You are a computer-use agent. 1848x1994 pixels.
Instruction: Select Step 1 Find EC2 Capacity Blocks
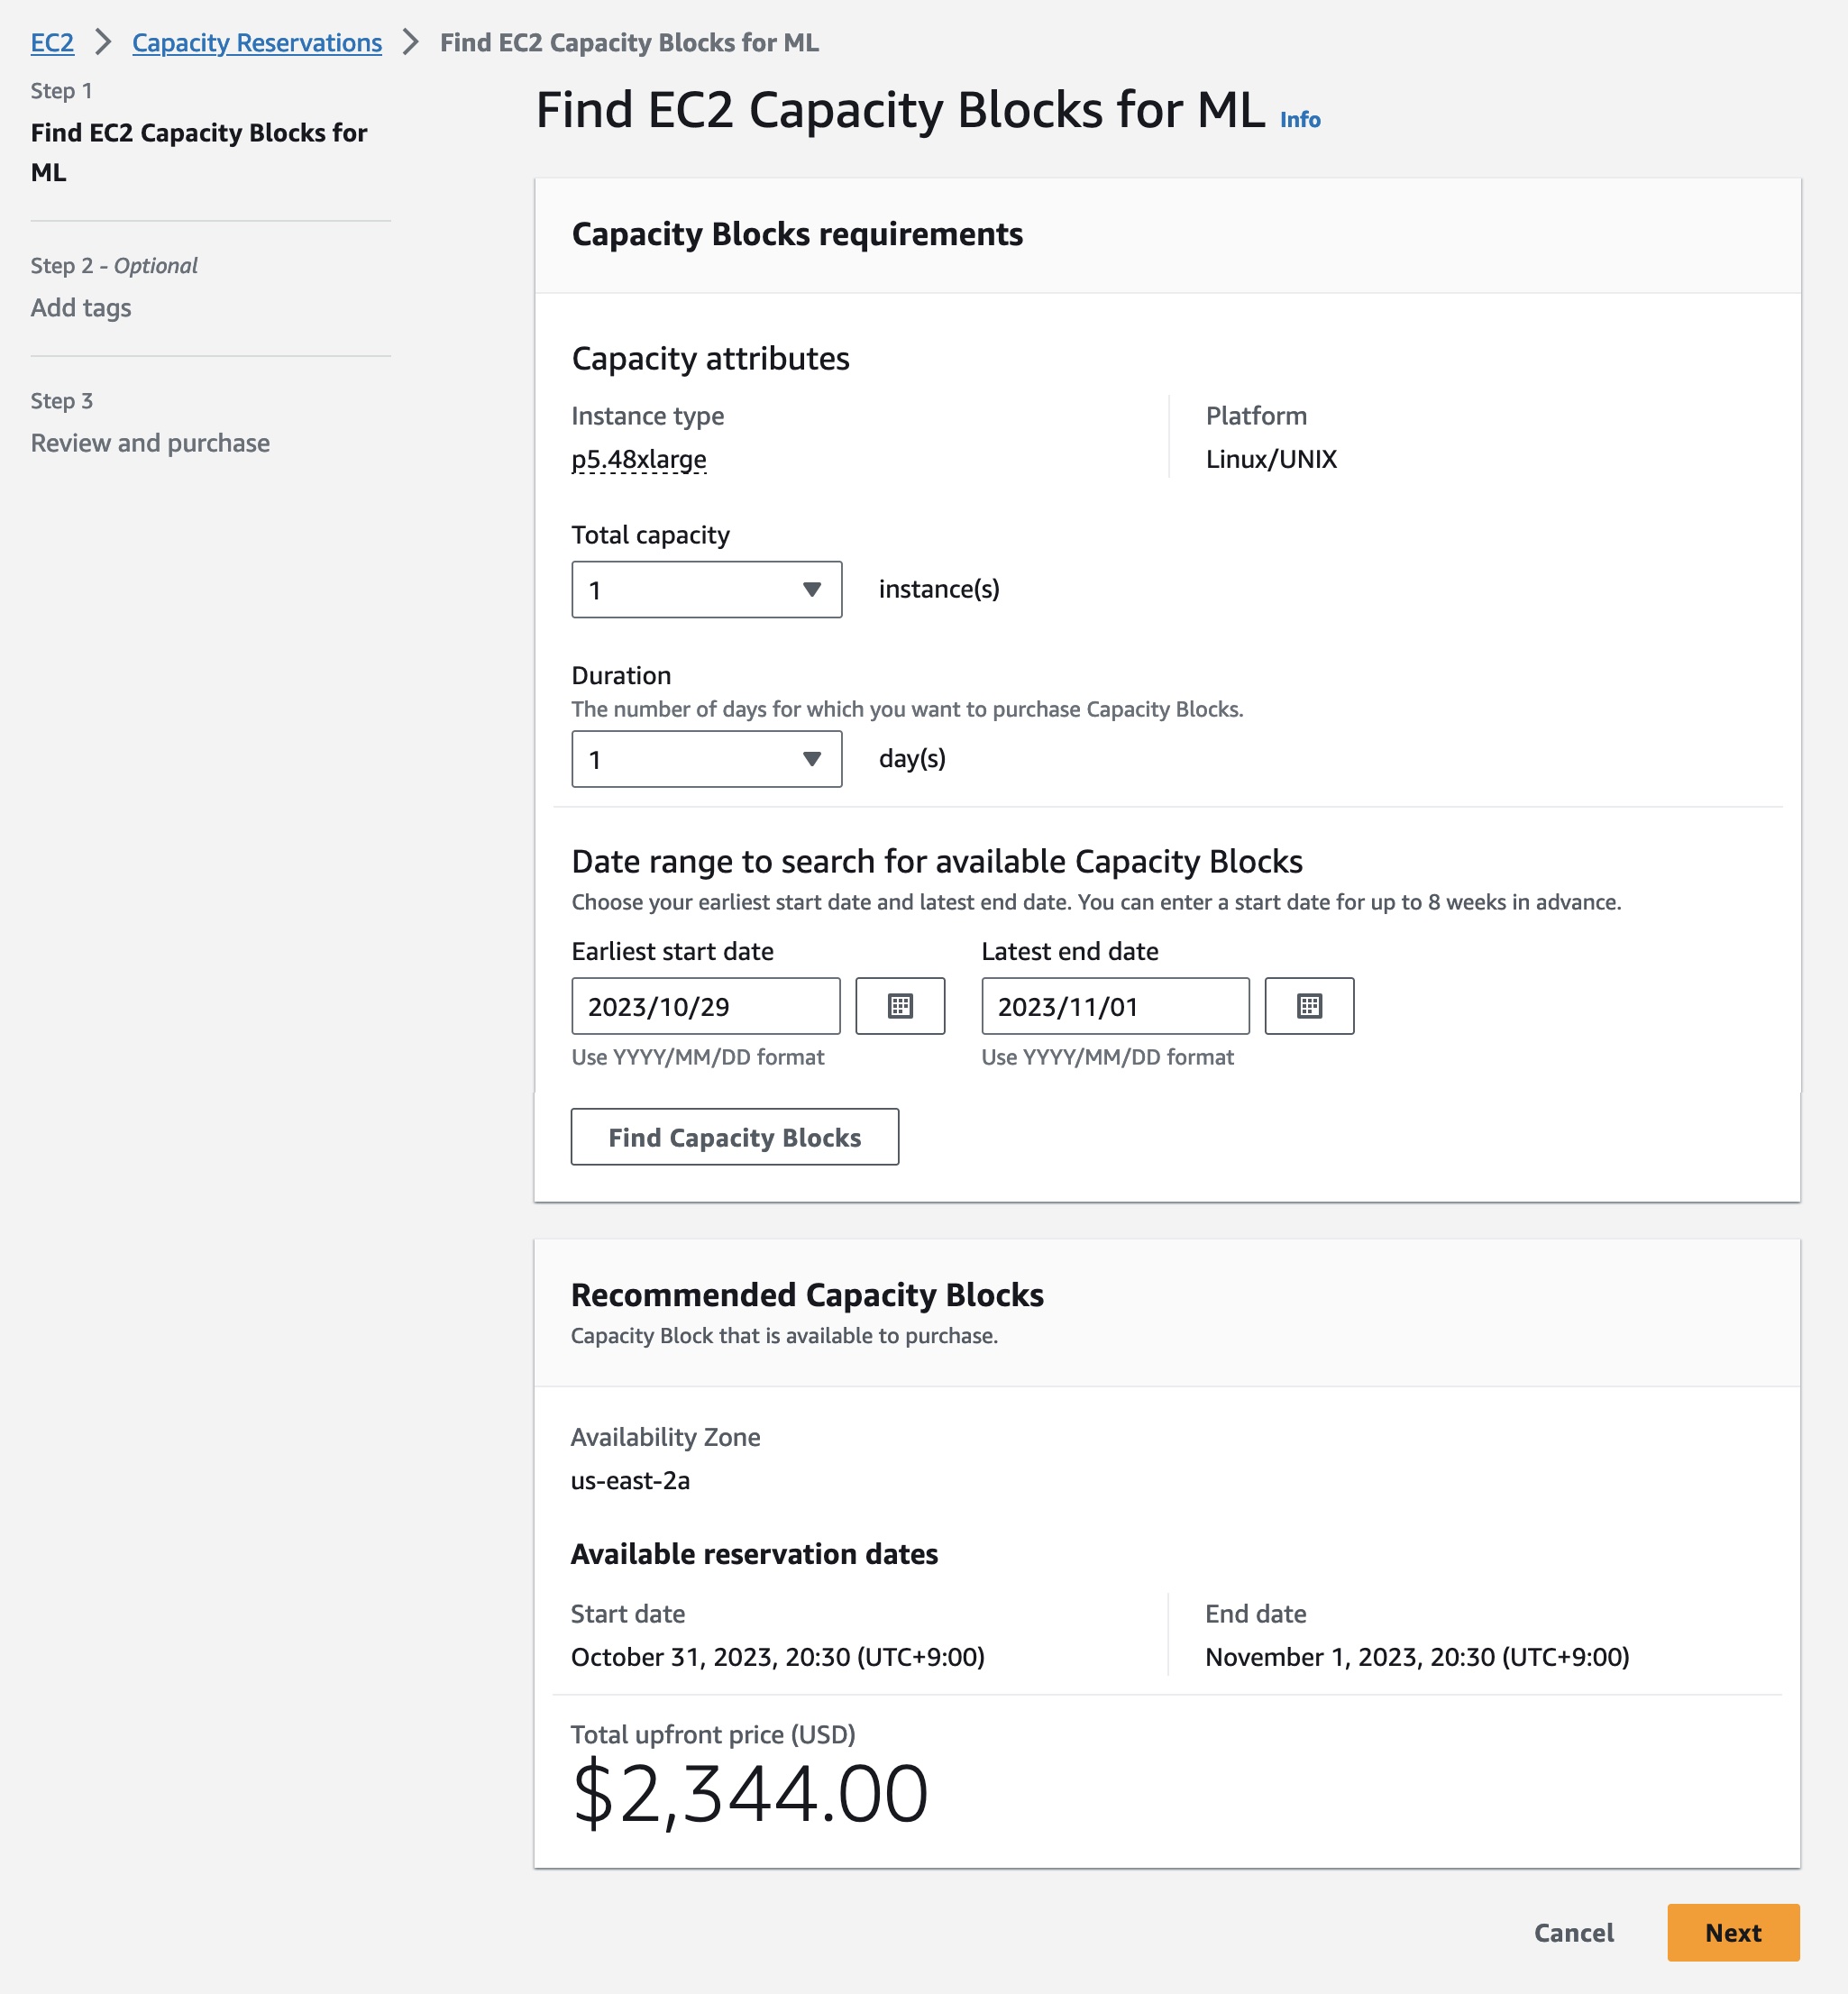pos(198,152)
